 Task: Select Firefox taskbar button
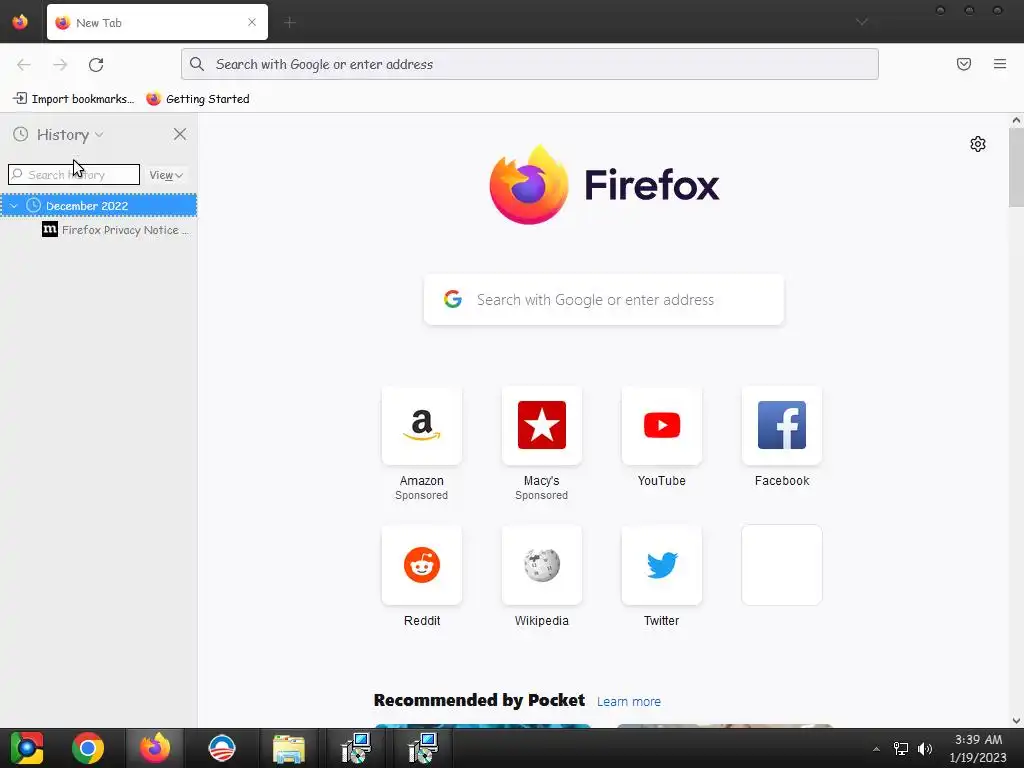(x=155, y=748)
